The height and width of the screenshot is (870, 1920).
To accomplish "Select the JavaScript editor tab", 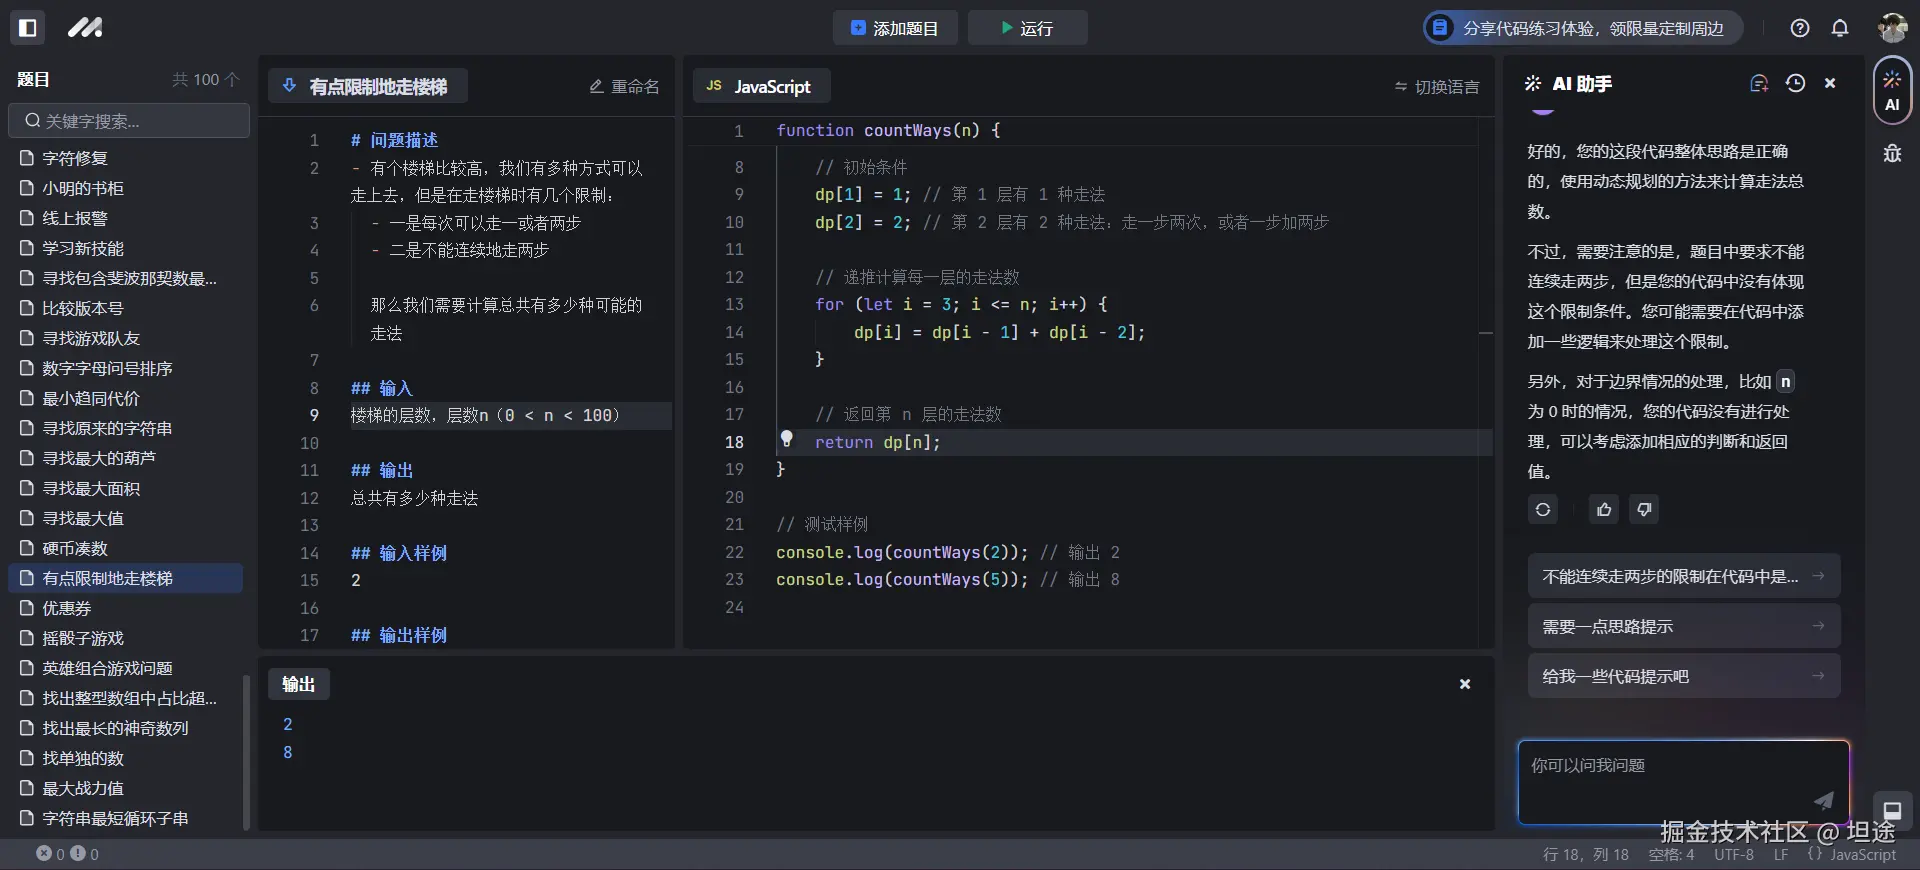I will coord(760,87).
